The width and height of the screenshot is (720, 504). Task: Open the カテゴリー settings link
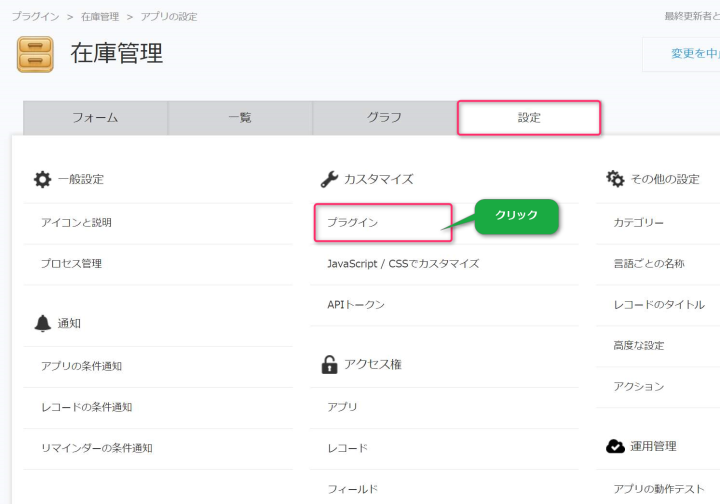(x=638, y=222)
